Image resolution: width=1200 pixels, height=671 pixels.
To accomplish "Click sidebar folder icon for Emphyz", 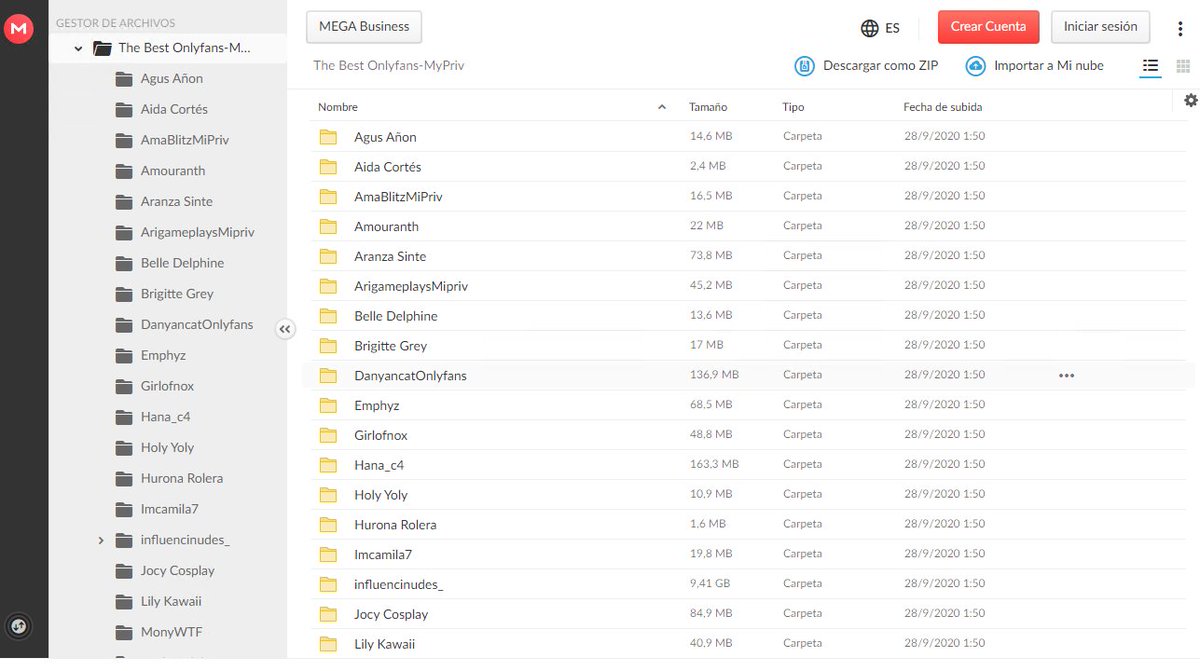I will pos(124,355).
